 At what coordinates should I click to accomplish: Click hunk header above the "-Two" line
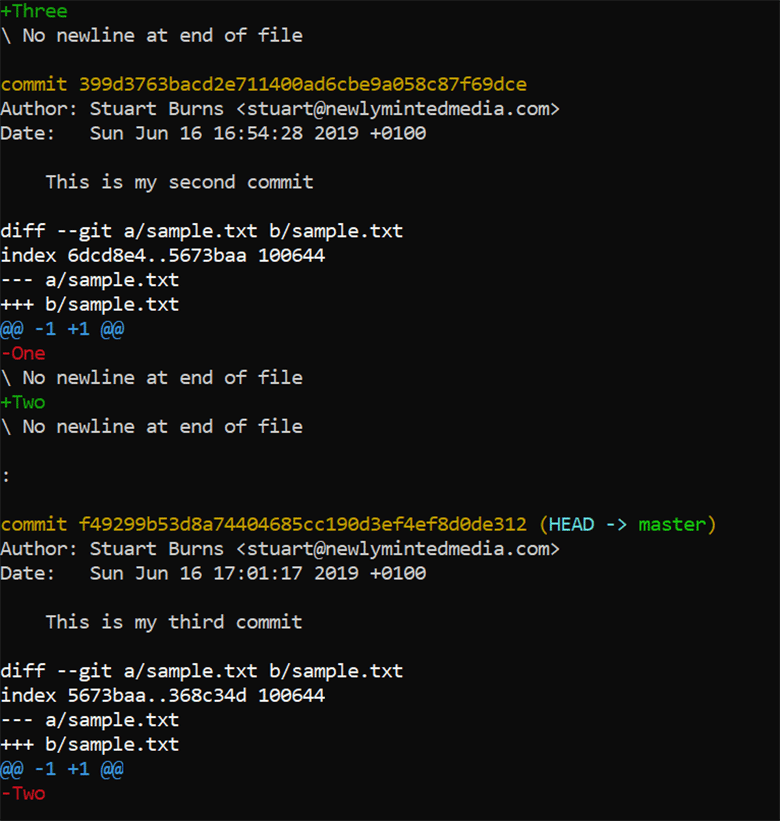62,769
